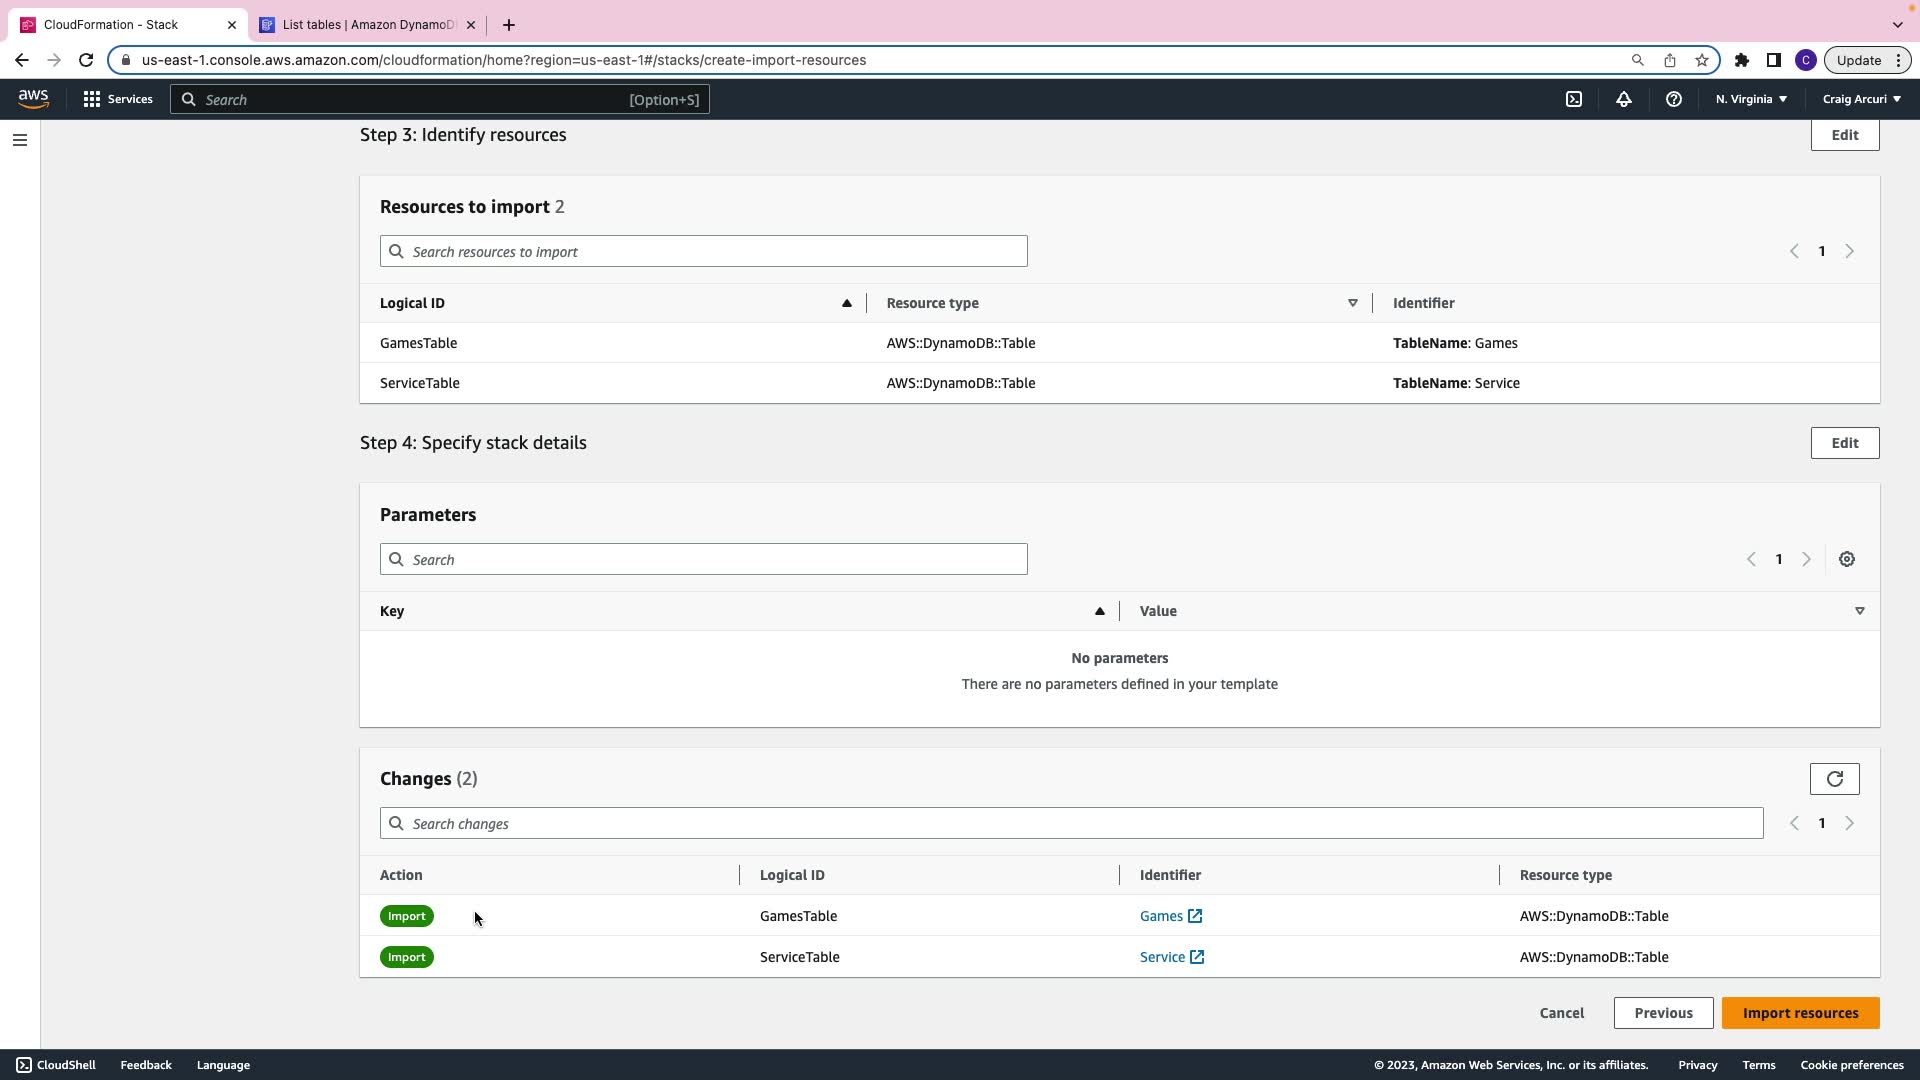The image size is (1920, 1080).
Task: Click the Search changes field
Action: pyautogui.click(x=1070, y=824)
